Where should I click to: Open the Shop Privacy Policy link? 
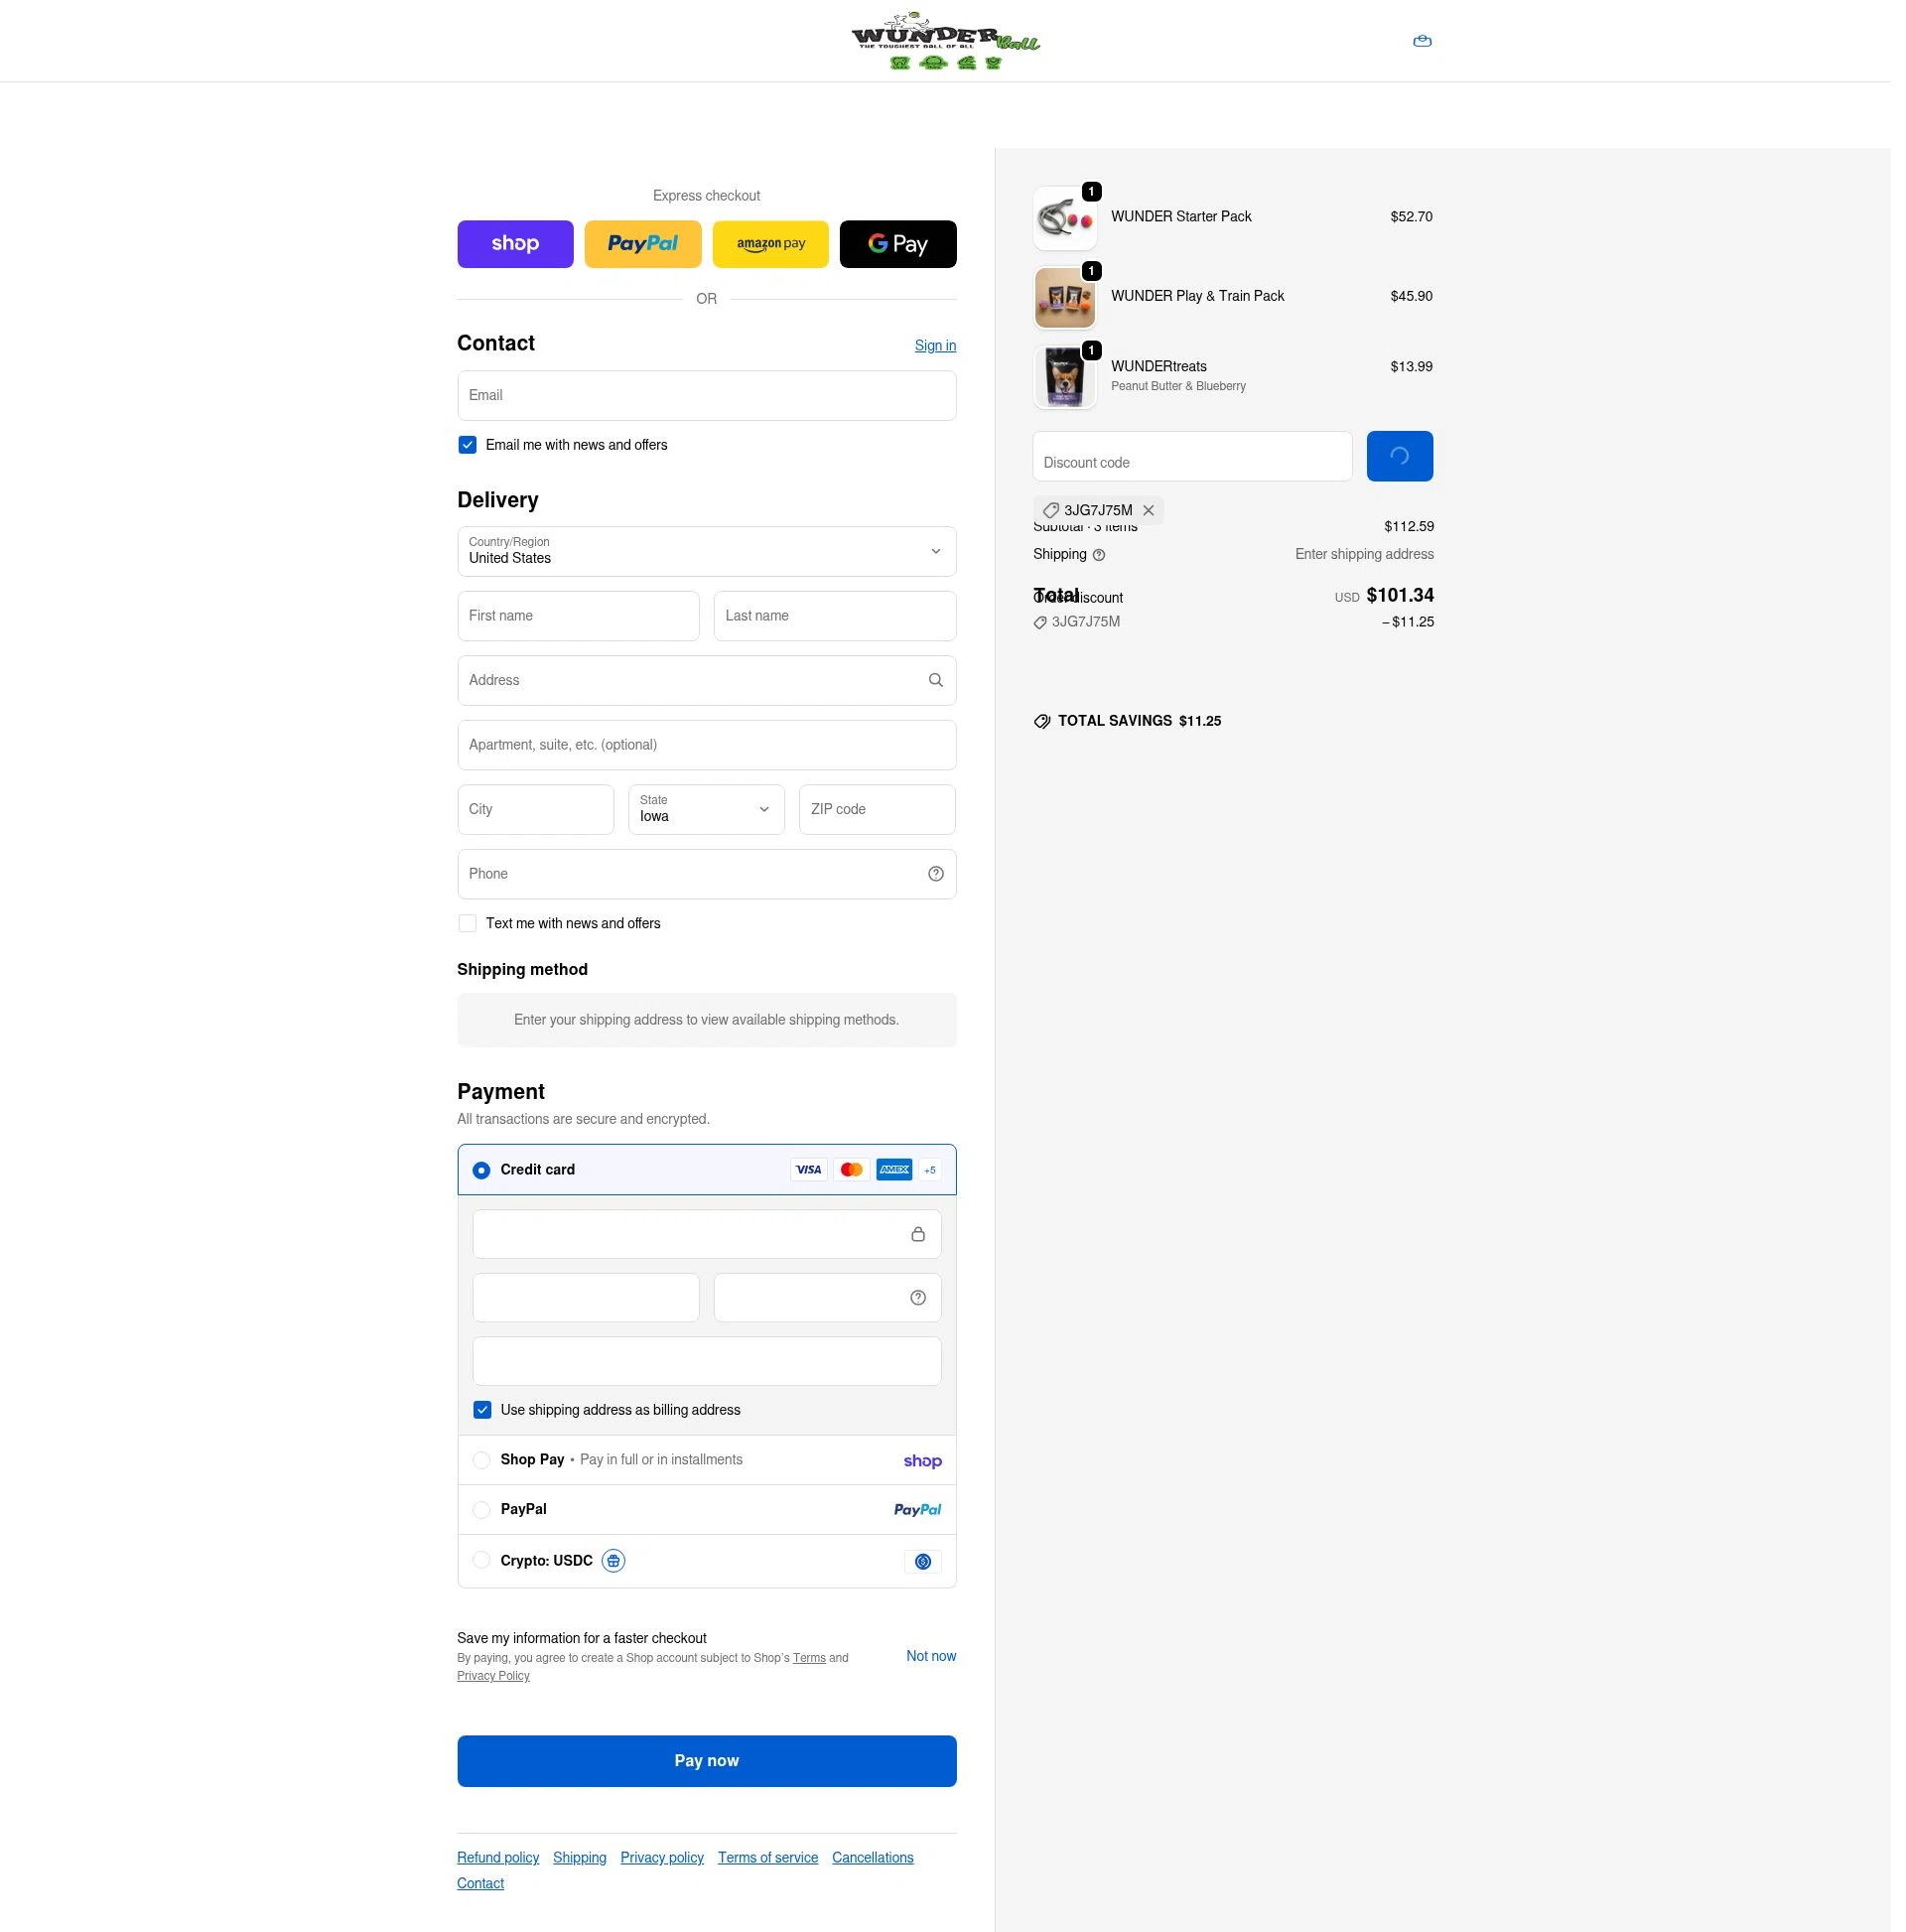coord(493,1676)
